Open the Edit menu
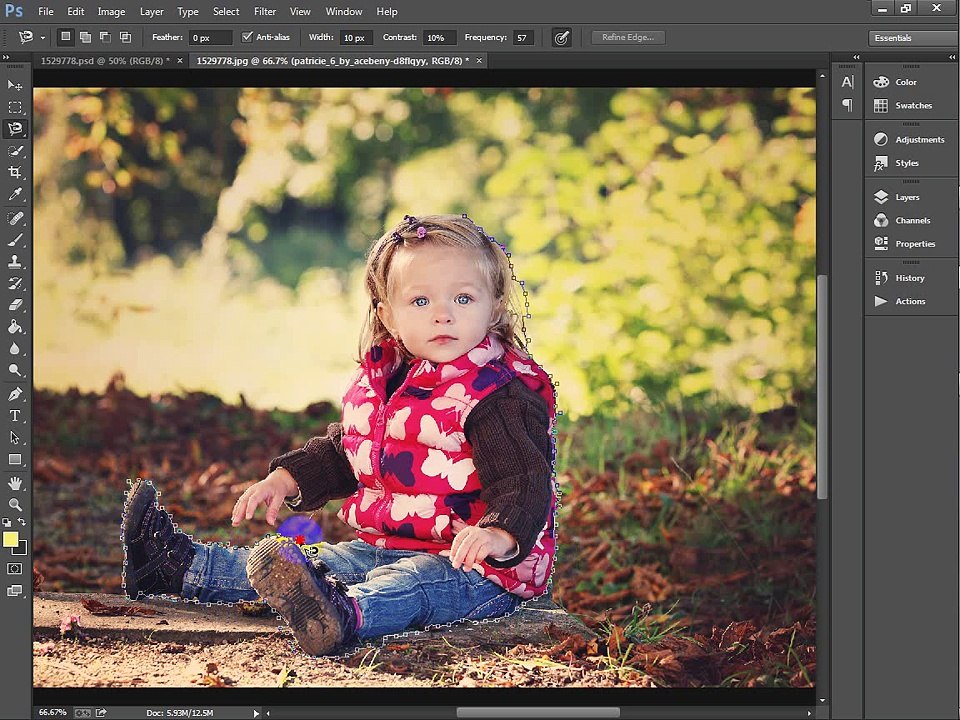Image resolution: width=960 pixels, height=720 pixels. [x=75, y=12]
